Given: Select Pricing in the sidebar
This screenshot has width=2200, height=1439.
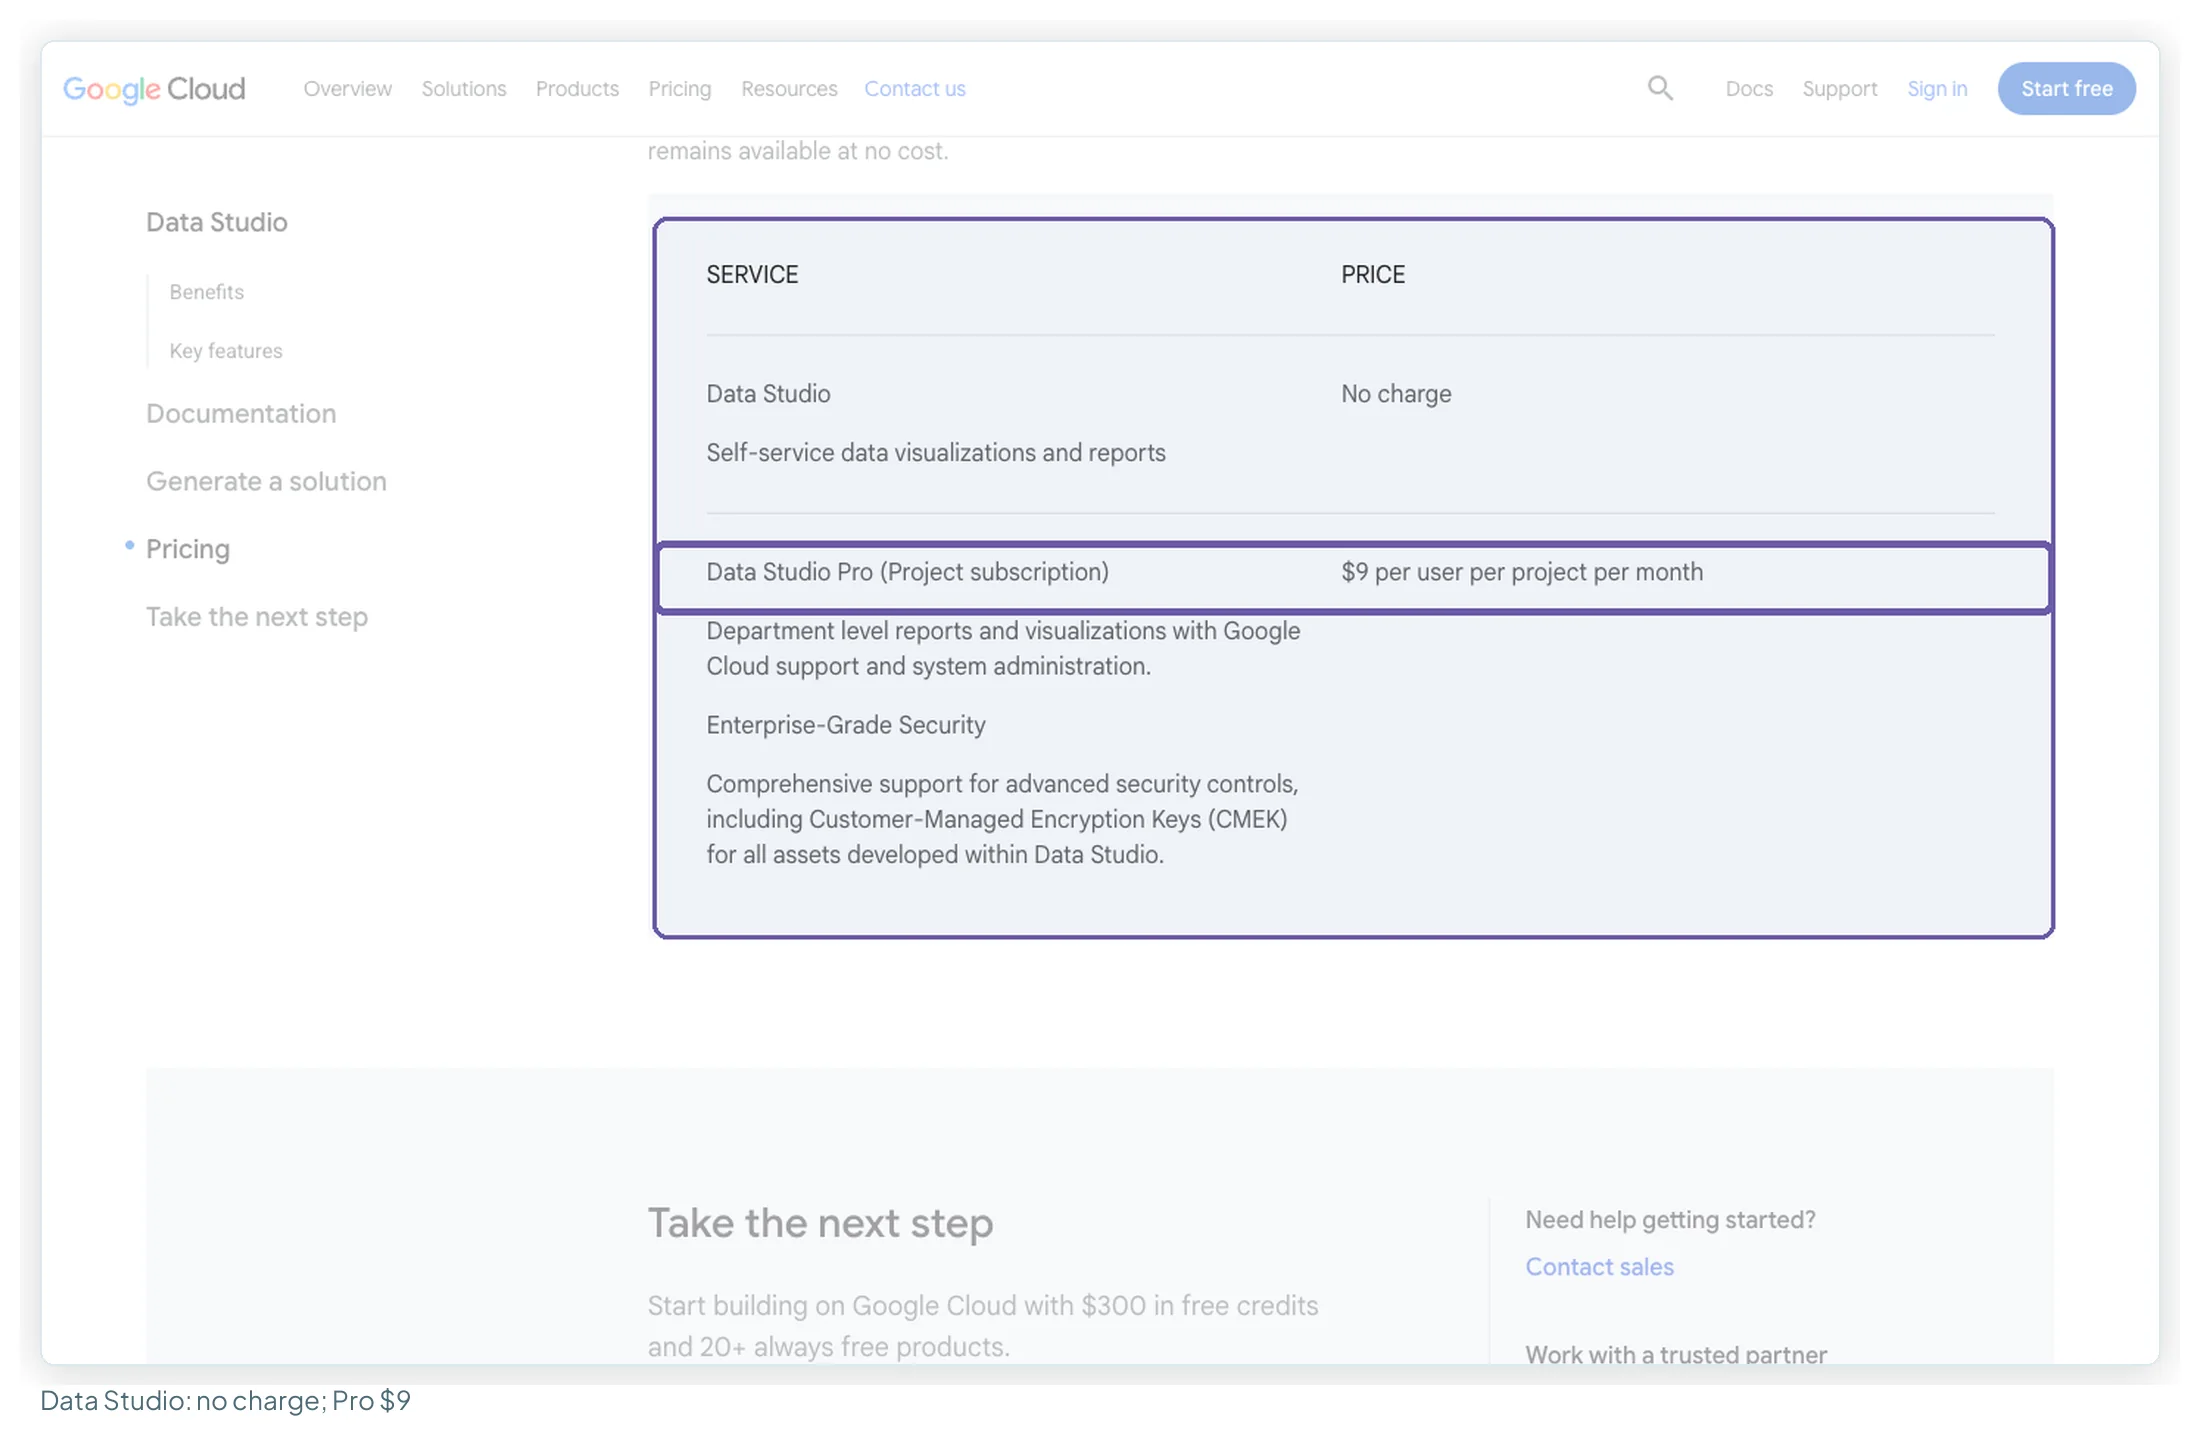Looking at the screenshot, I should pos(188,549).
